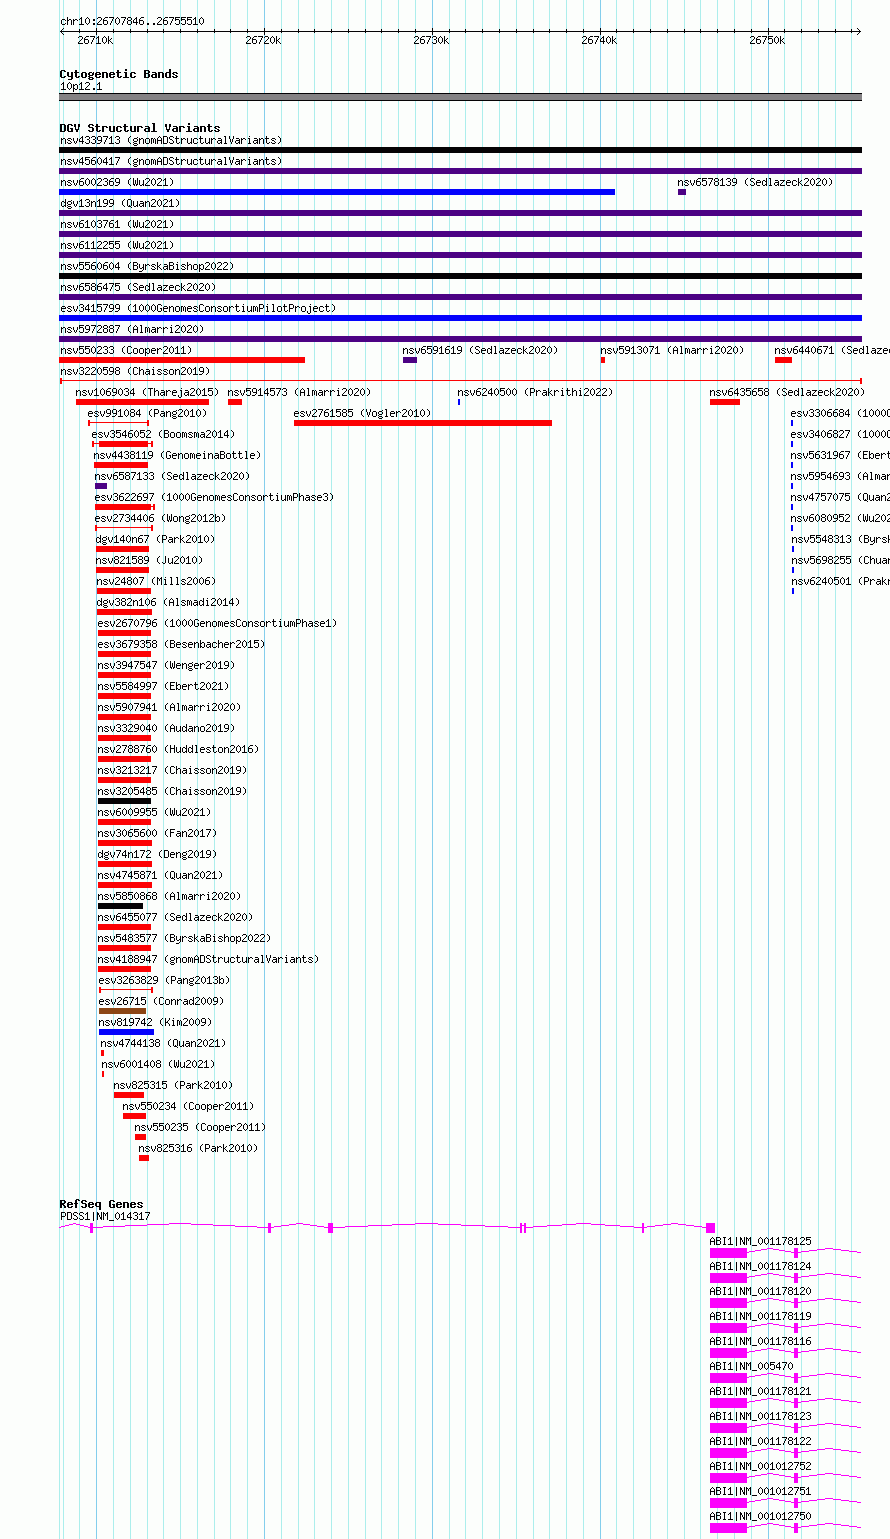The width and height of the screenshot is (890, 1539).
Task: Select esv3622697 1000GenomesConsortiumPhase3 variant
Action: [x=215, y=497]
